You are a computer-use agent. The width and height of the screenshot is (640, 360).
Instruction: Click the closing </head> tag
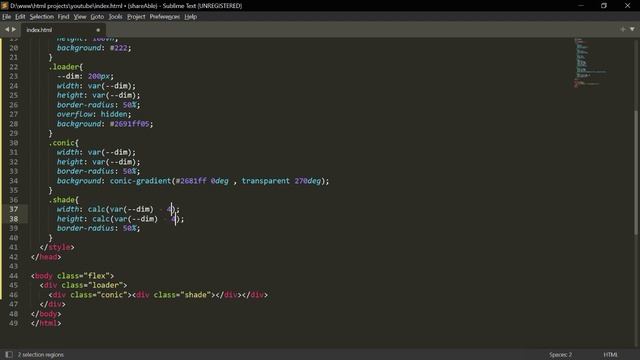coord(46,257)
